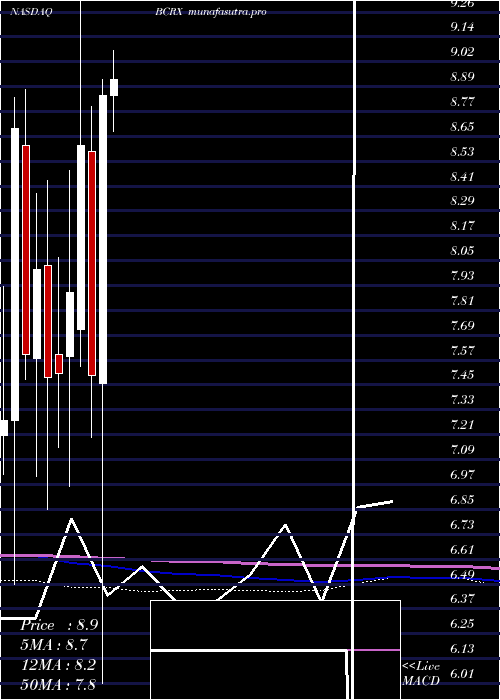500x700 pixels.
Task: Click the 6.13 price axis label
Action: (462, 649)
